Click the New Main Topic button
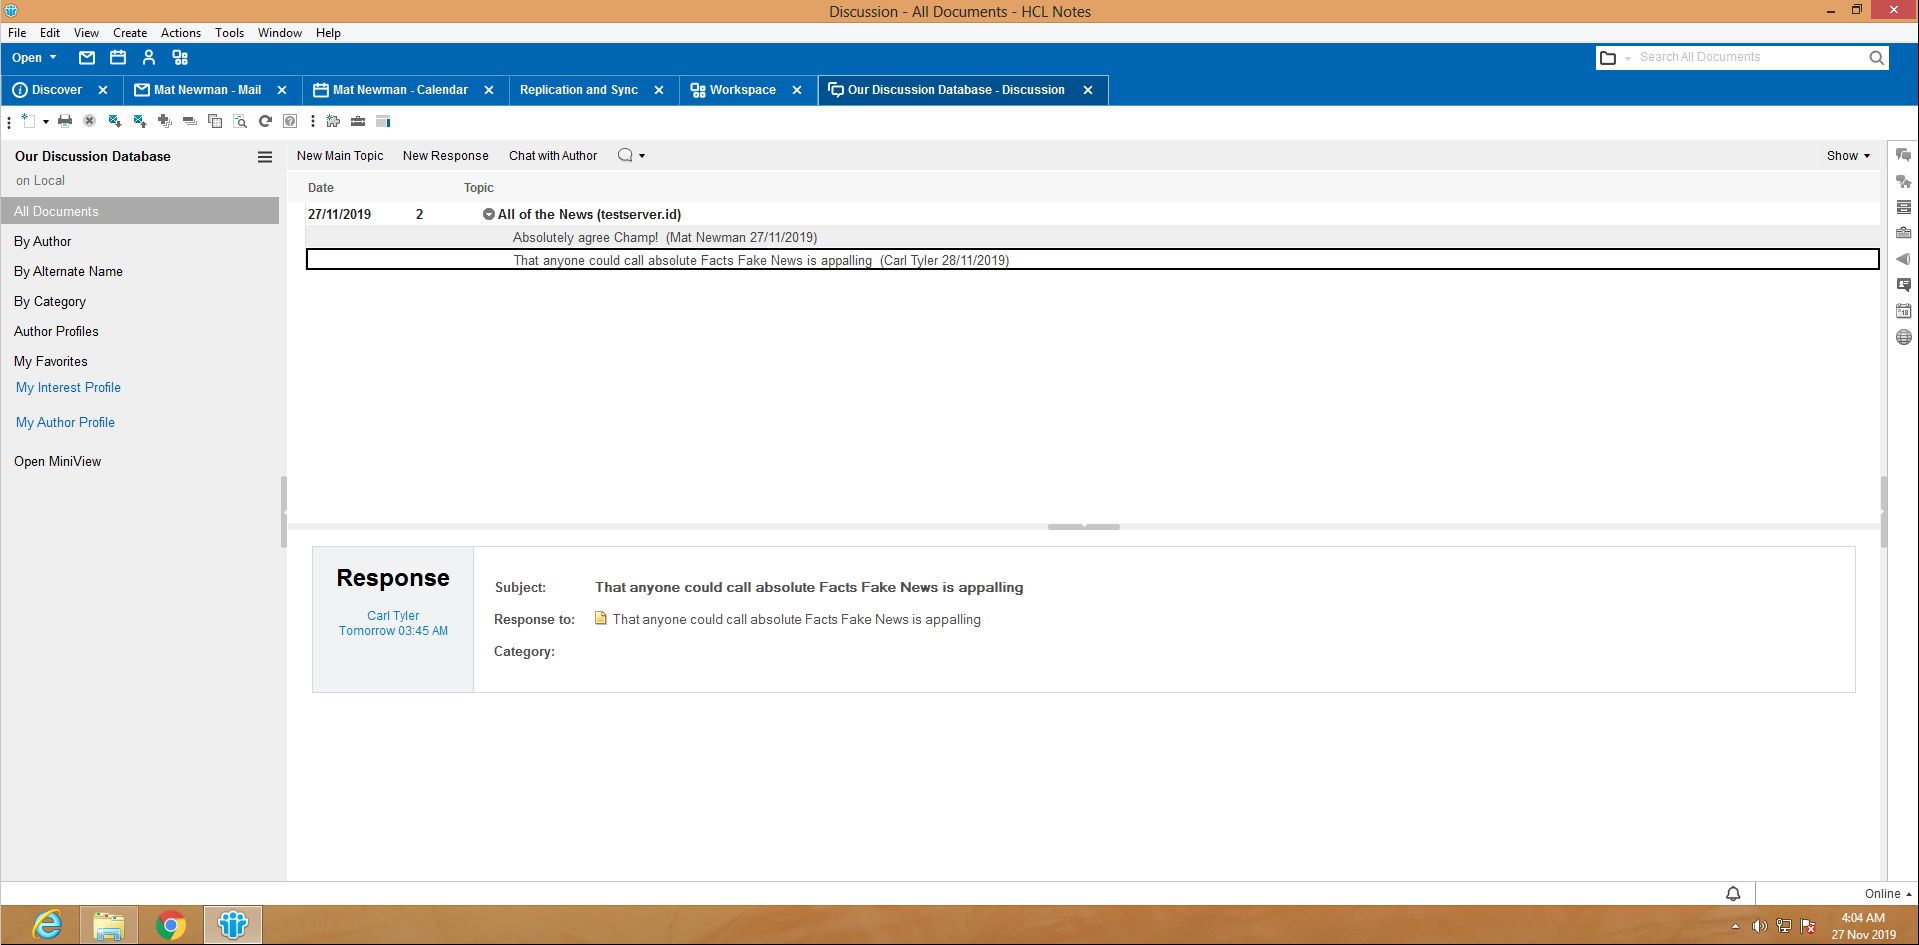The image size is (1919, 945). (340, 156)
